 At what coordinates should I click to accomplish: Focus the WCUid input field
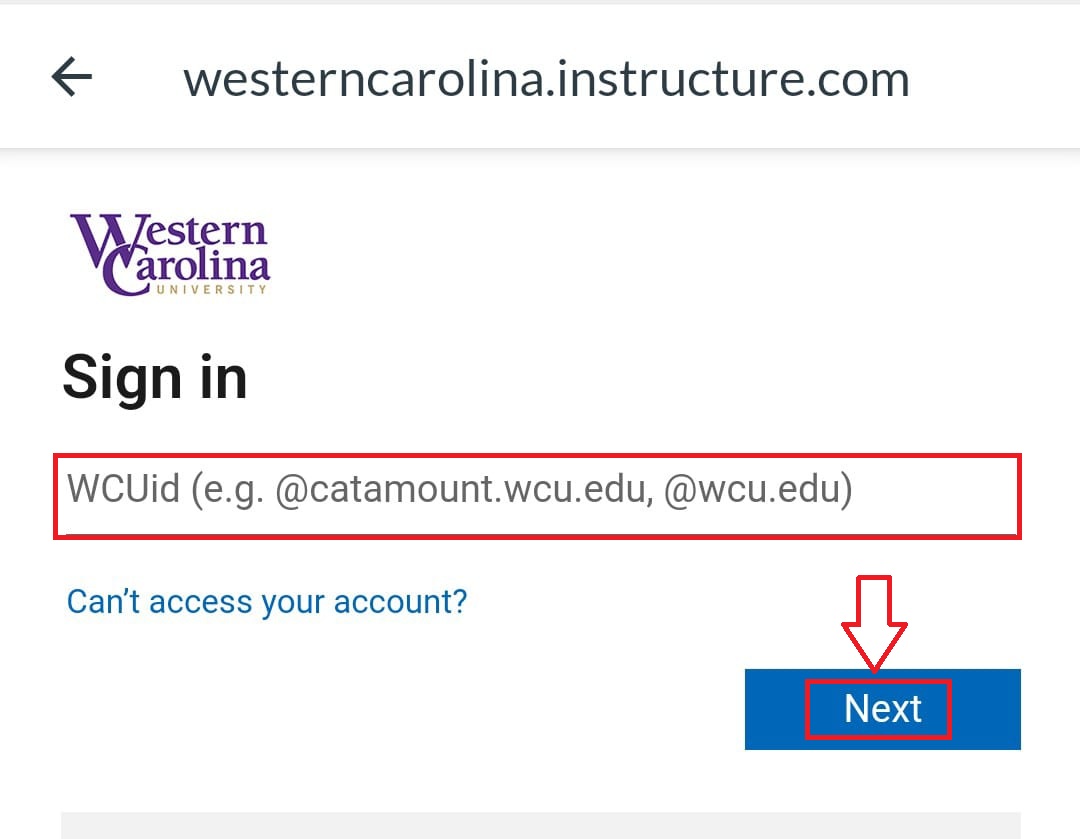[537, 496]
